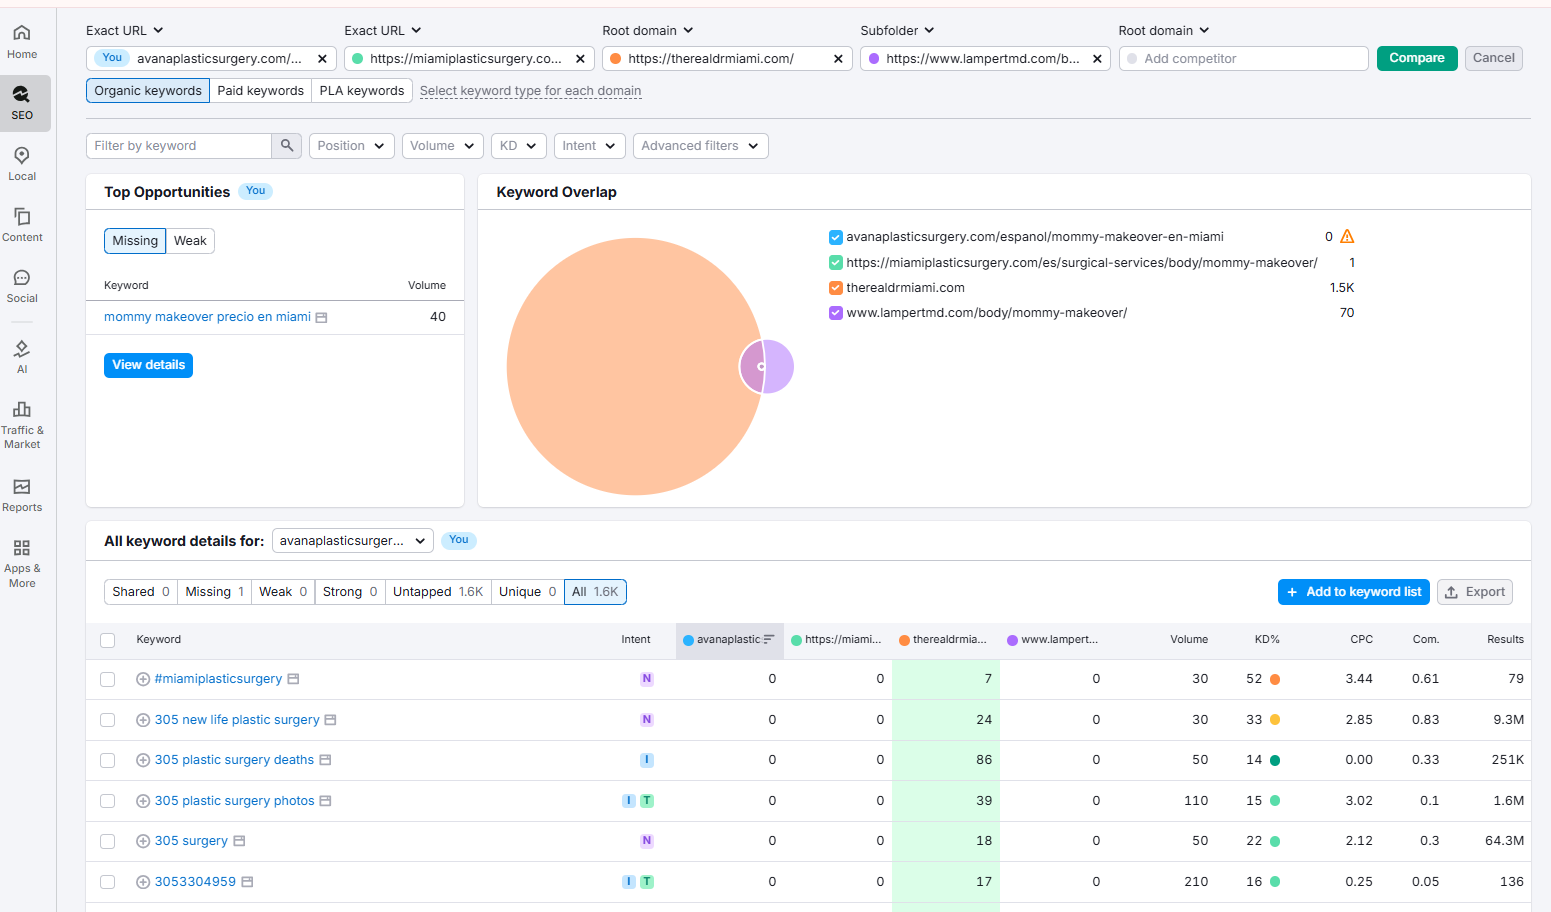
Task: Open the AI sidebar section
Action: [22, 356]
